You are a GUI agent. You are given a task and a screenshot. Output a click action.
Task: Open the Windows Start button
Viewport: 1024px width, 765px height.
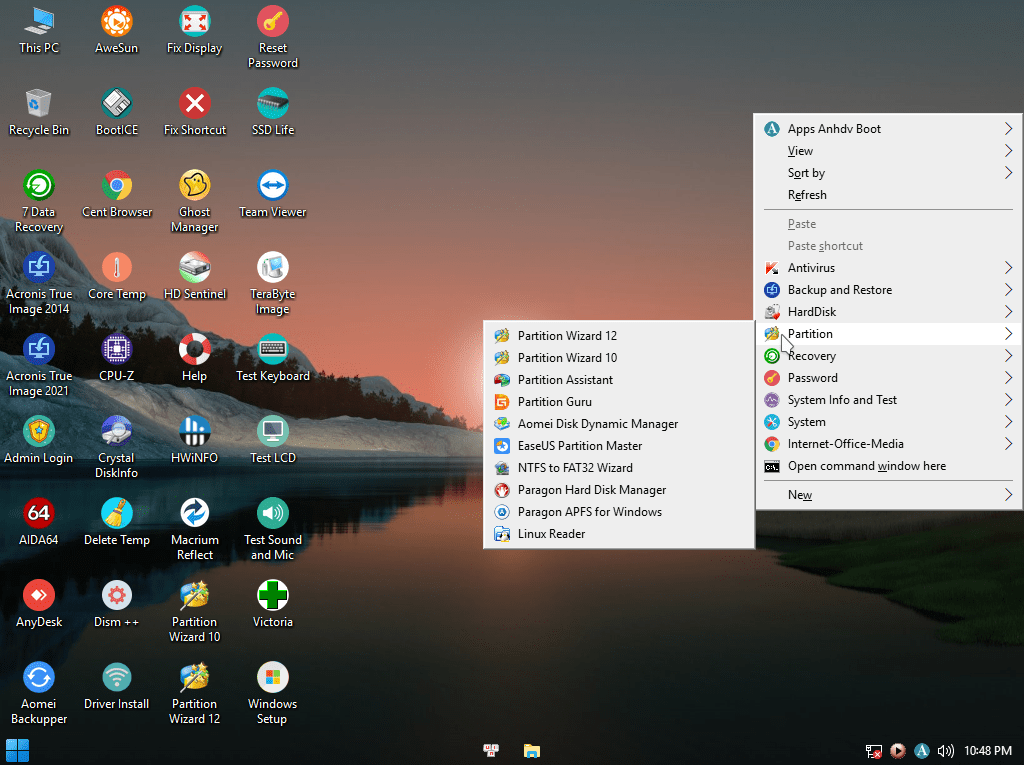tap(18, 751)
